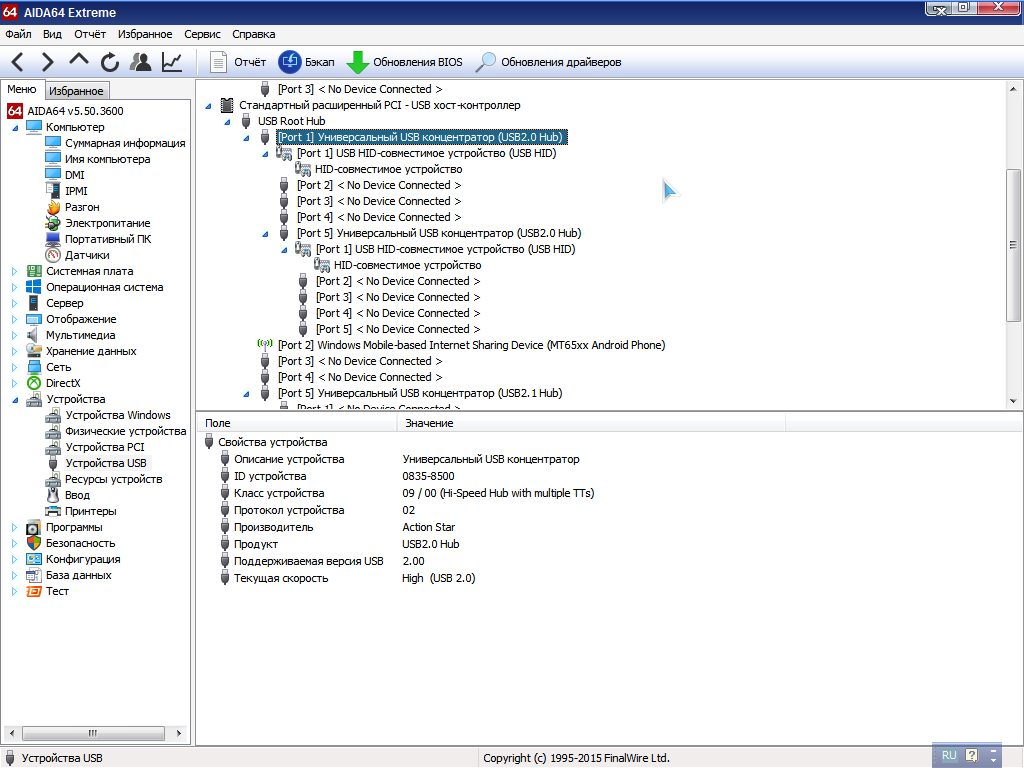Click the Up level arrow icon
The image size is (1024, 768).
[78, 61]
